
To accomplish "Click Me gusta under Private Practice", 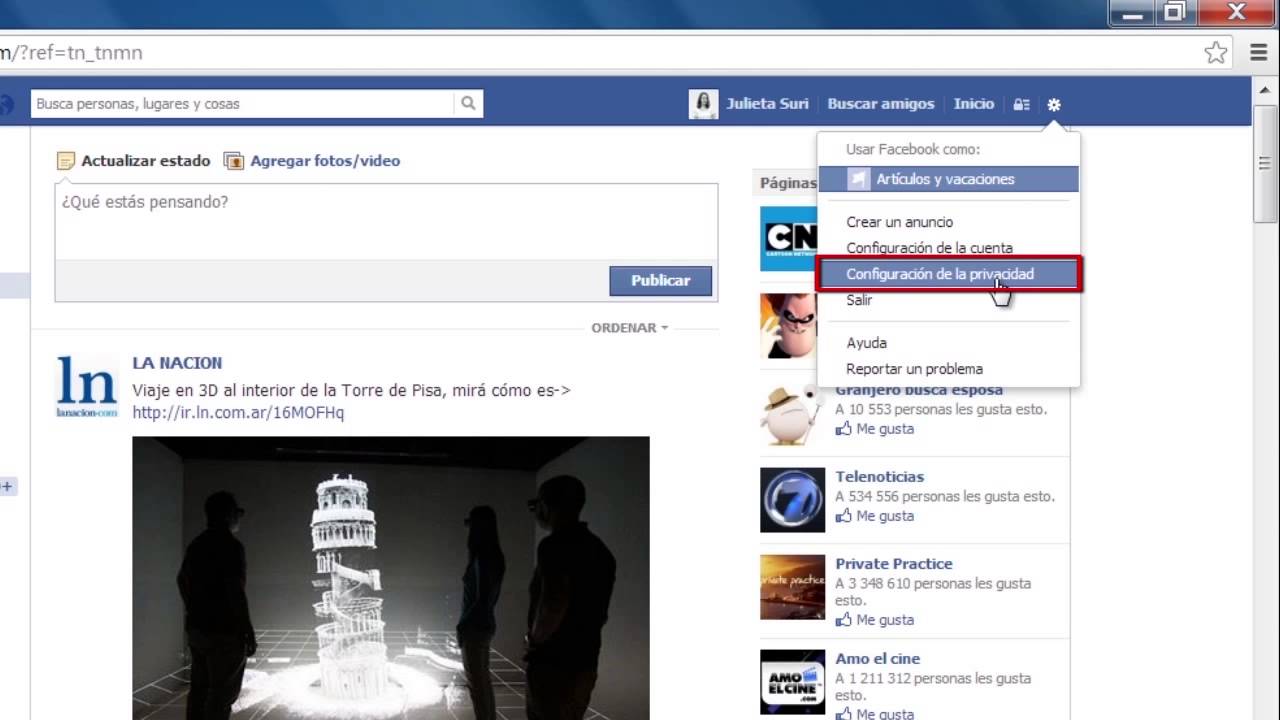I will click(875, 620).
